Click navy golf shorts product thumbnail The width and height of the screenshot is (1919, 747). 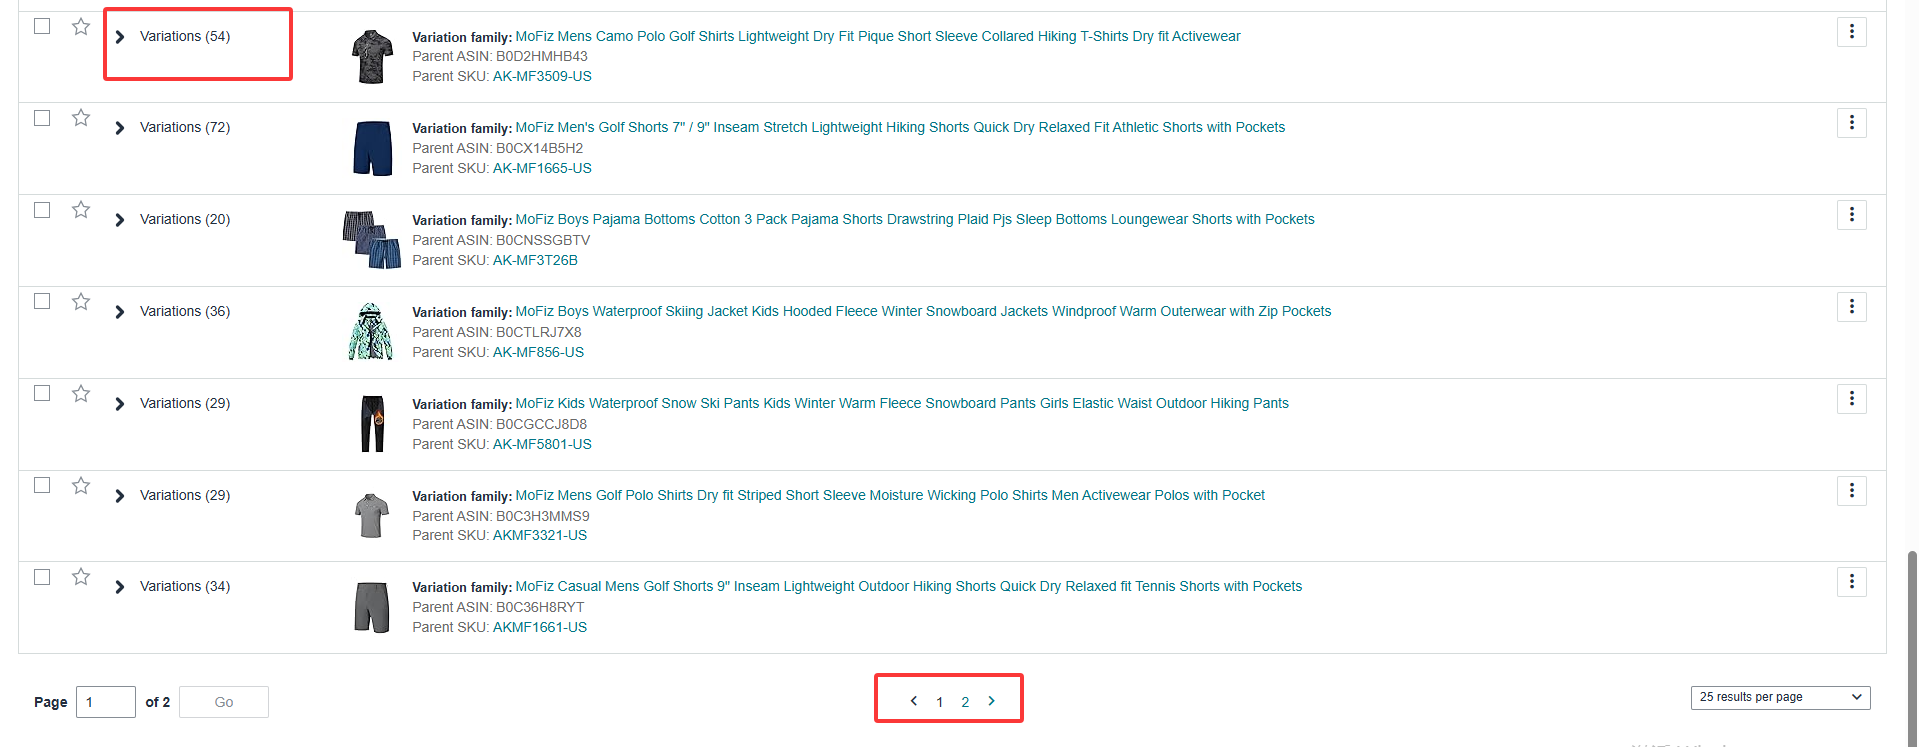[372, 148]
